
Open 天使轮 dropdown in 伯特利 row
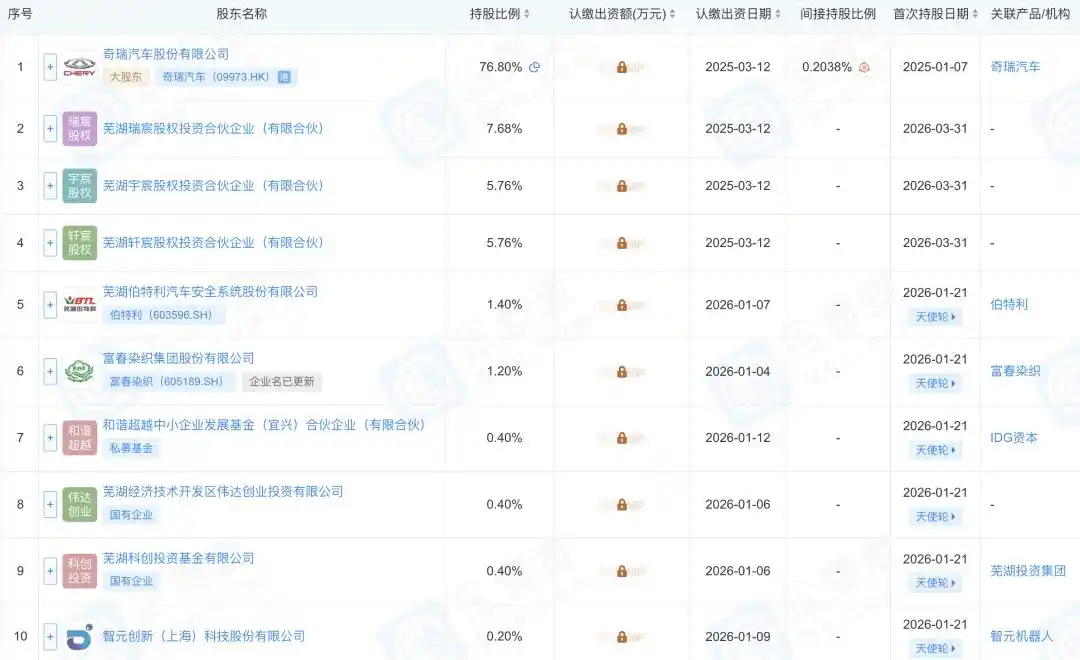click(x=935, y=317)
